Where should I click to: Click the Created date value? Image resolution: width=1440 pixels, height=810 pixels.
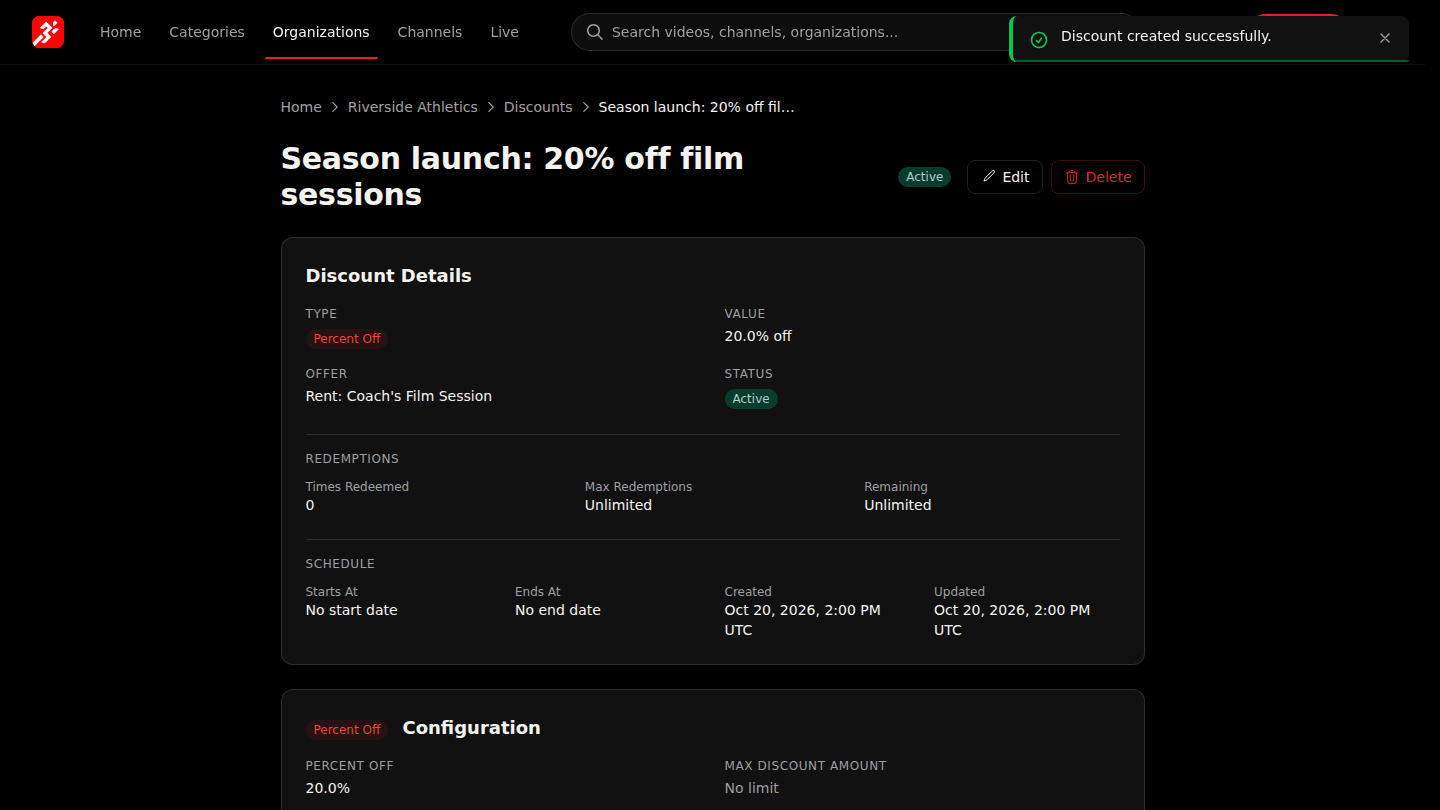(x=803, y=620)
